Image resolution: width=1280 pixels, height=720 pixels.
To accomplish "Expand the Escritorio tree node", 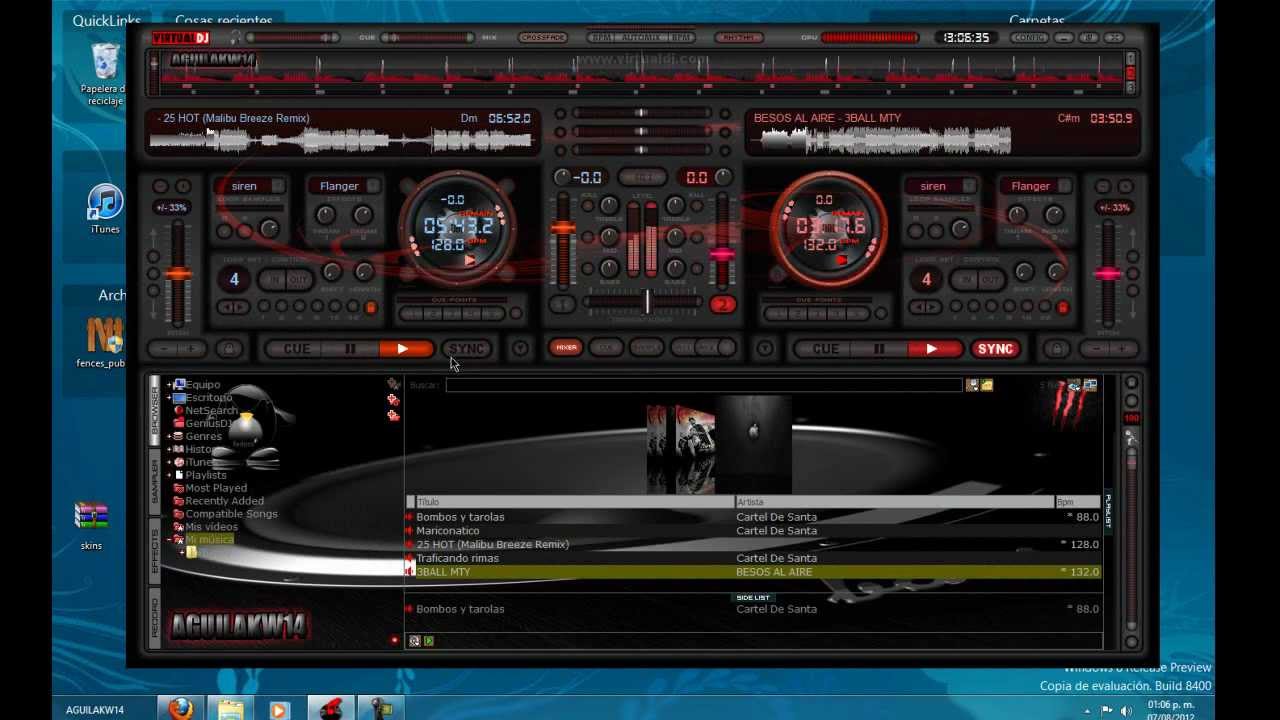I will coord(169,397).
